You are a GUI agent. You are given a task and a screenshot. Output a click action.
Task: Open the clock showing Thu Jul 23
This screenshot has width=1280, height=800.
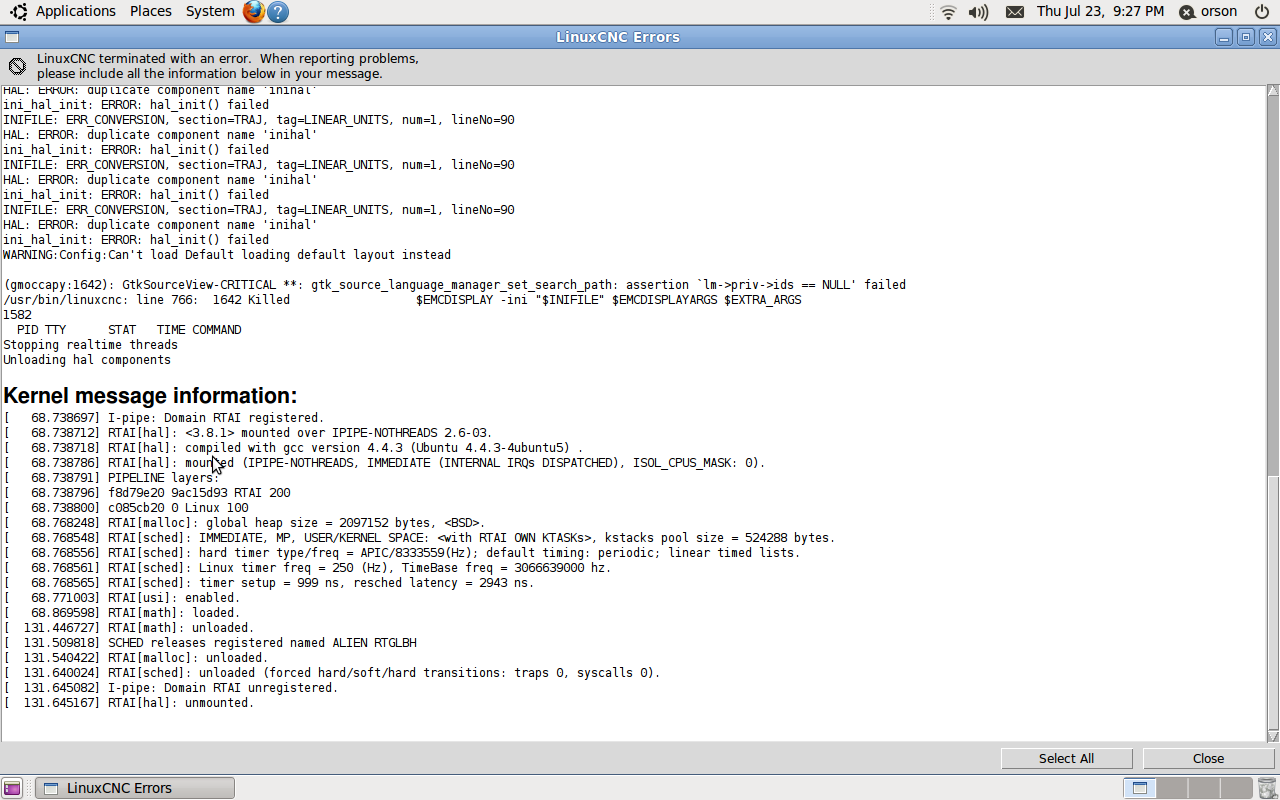click(1100, 11)
